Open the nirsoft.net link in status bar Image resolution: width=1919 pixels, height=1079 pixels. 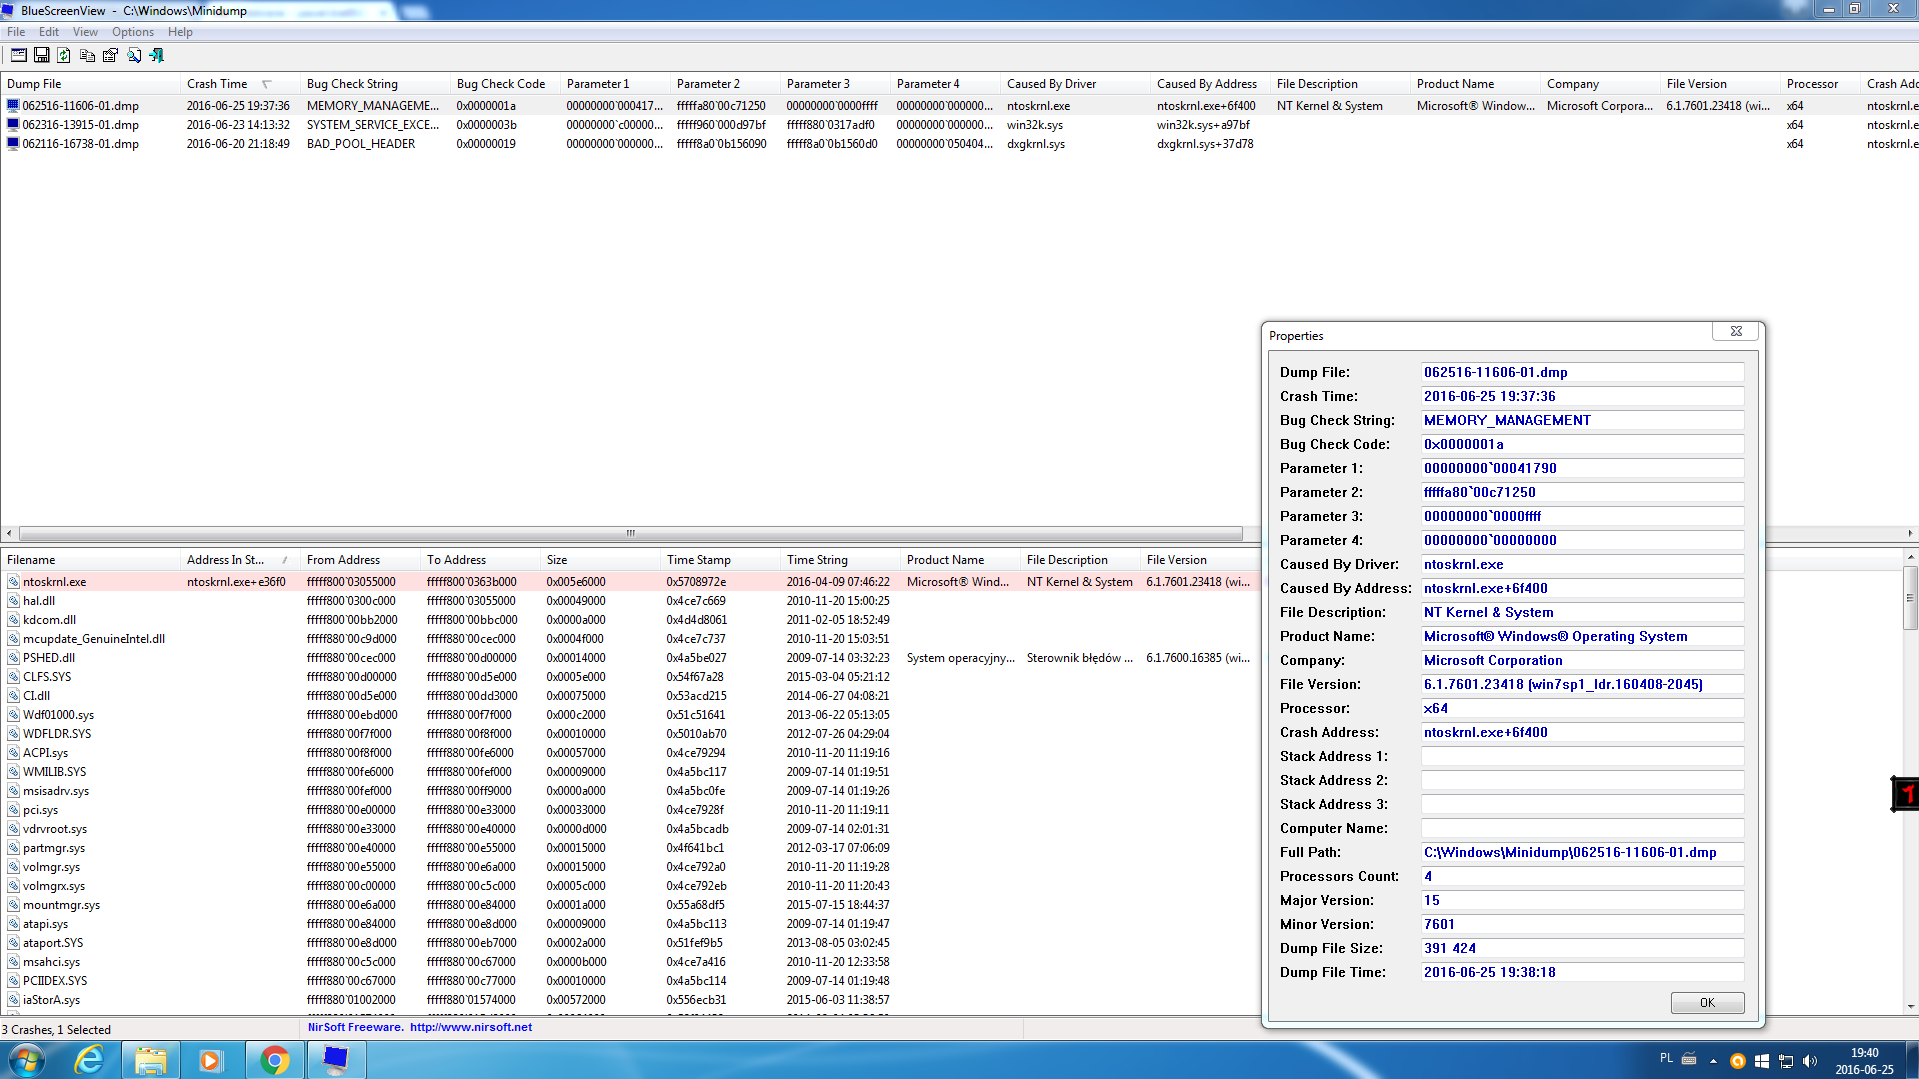coord(471,1027)
